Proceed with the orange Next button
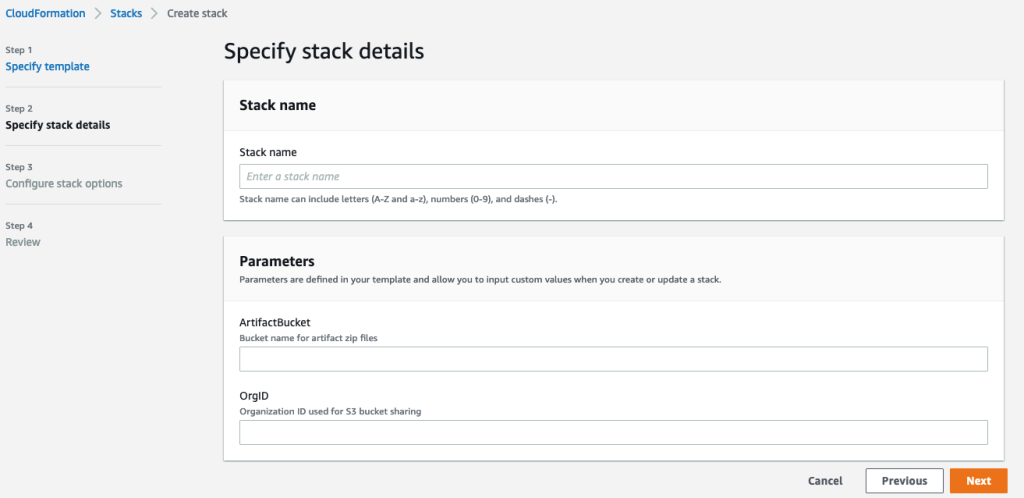The height and width of the screenshot is (498, 1024). pyautogui.click(x=978, y=481)
